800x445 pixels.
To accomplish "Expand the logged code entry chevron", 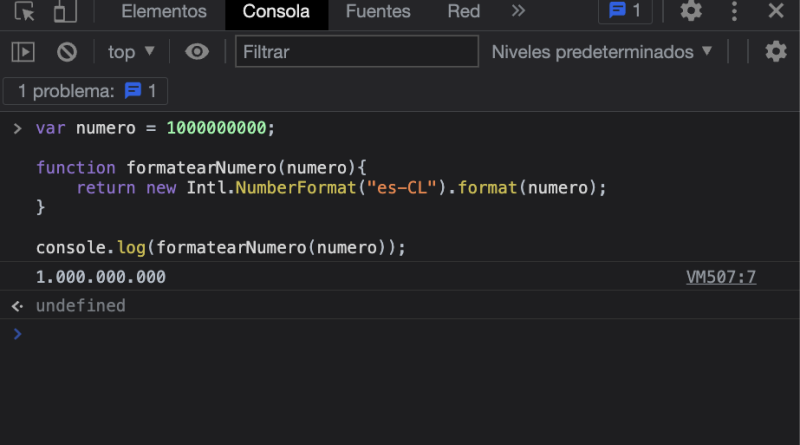I will pyautogui.click(x=17, y=129).
